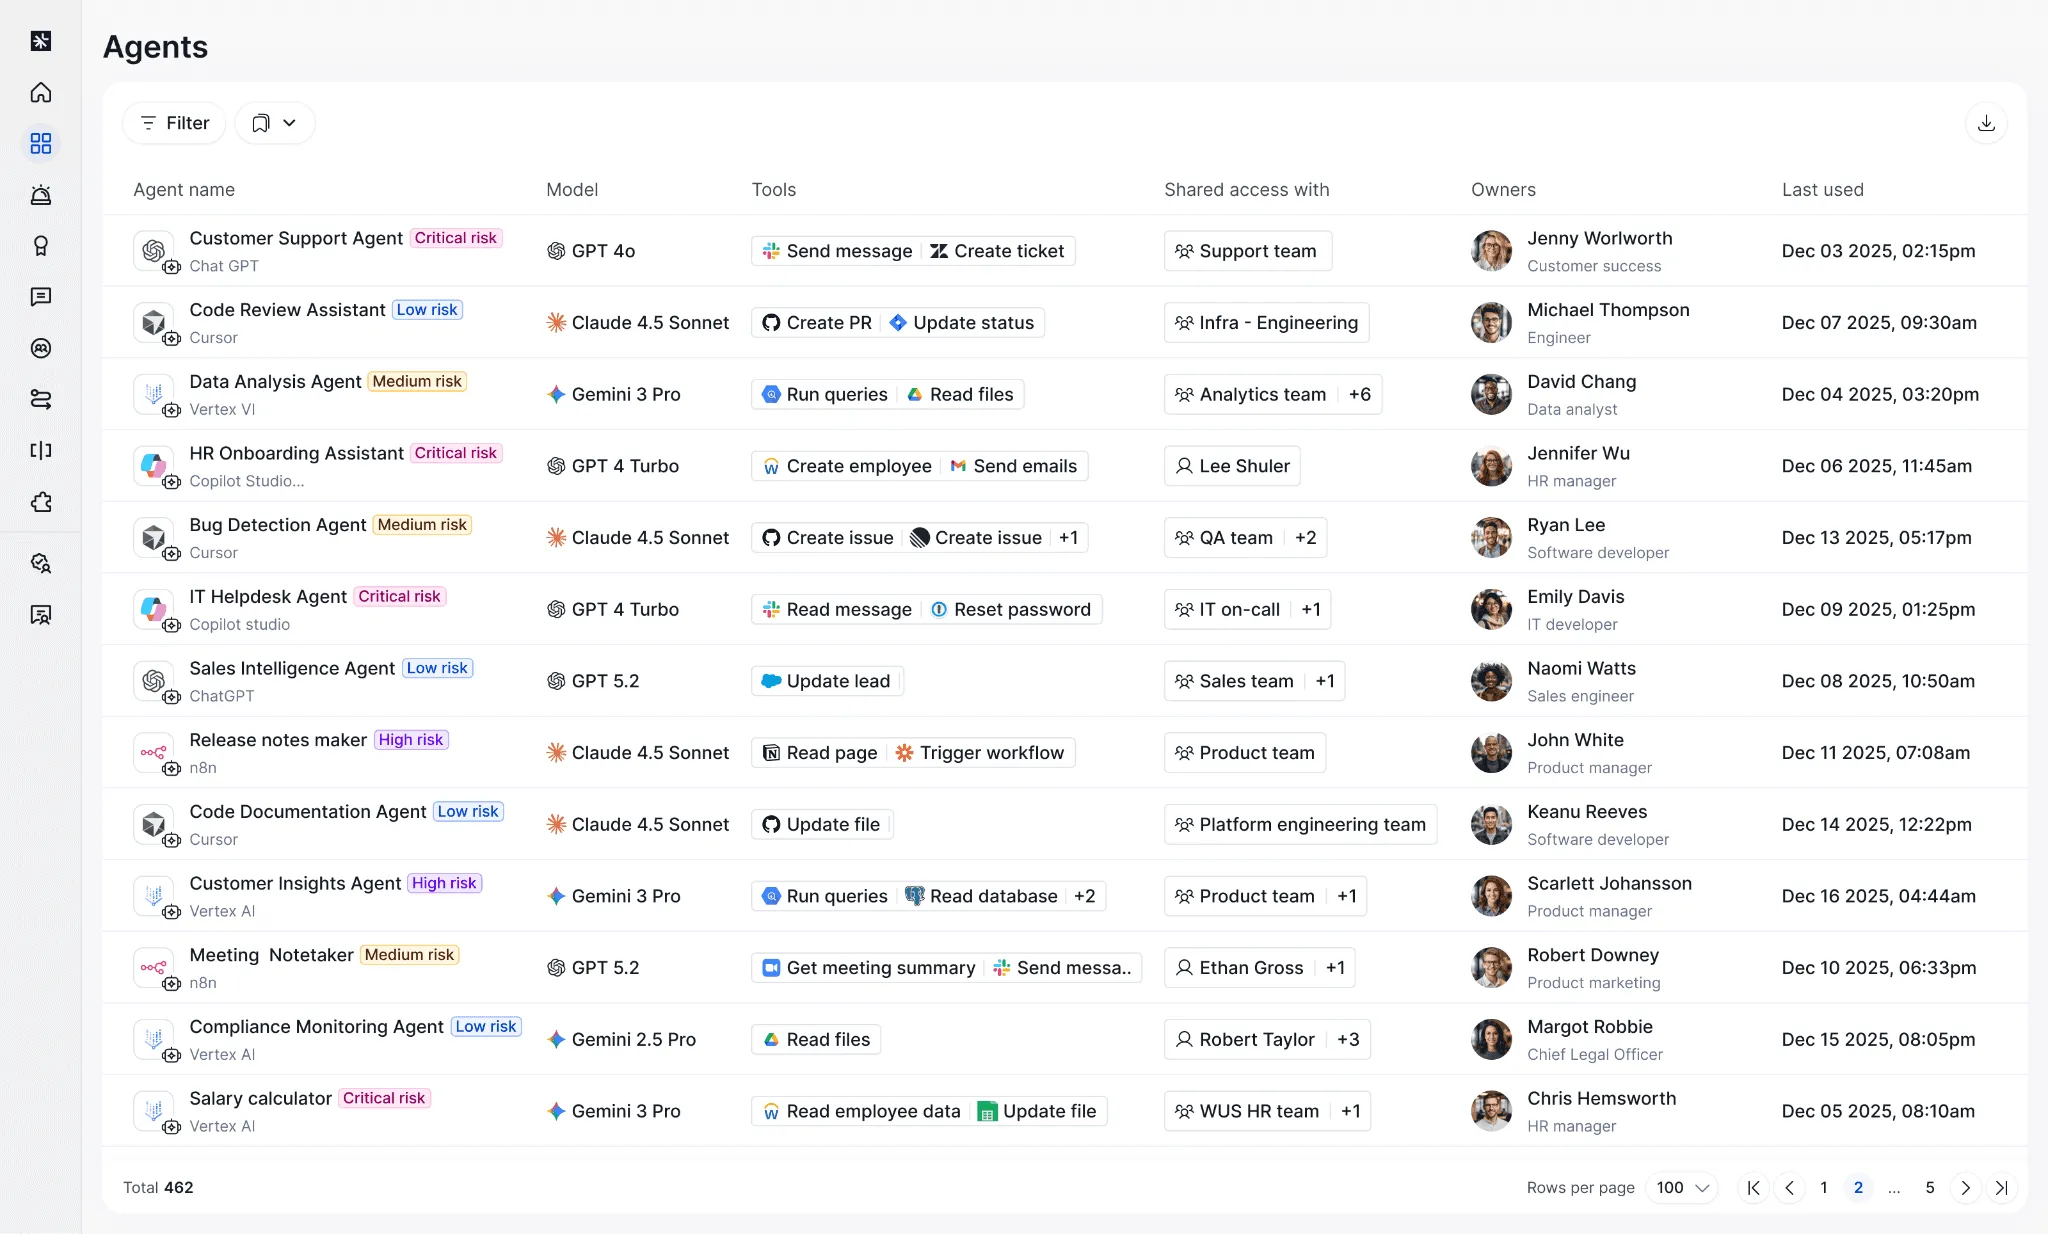Sort by the Last used column header
Image resolution: width=2048 pixels, height=1234 pixels.
pos(1822,190)
